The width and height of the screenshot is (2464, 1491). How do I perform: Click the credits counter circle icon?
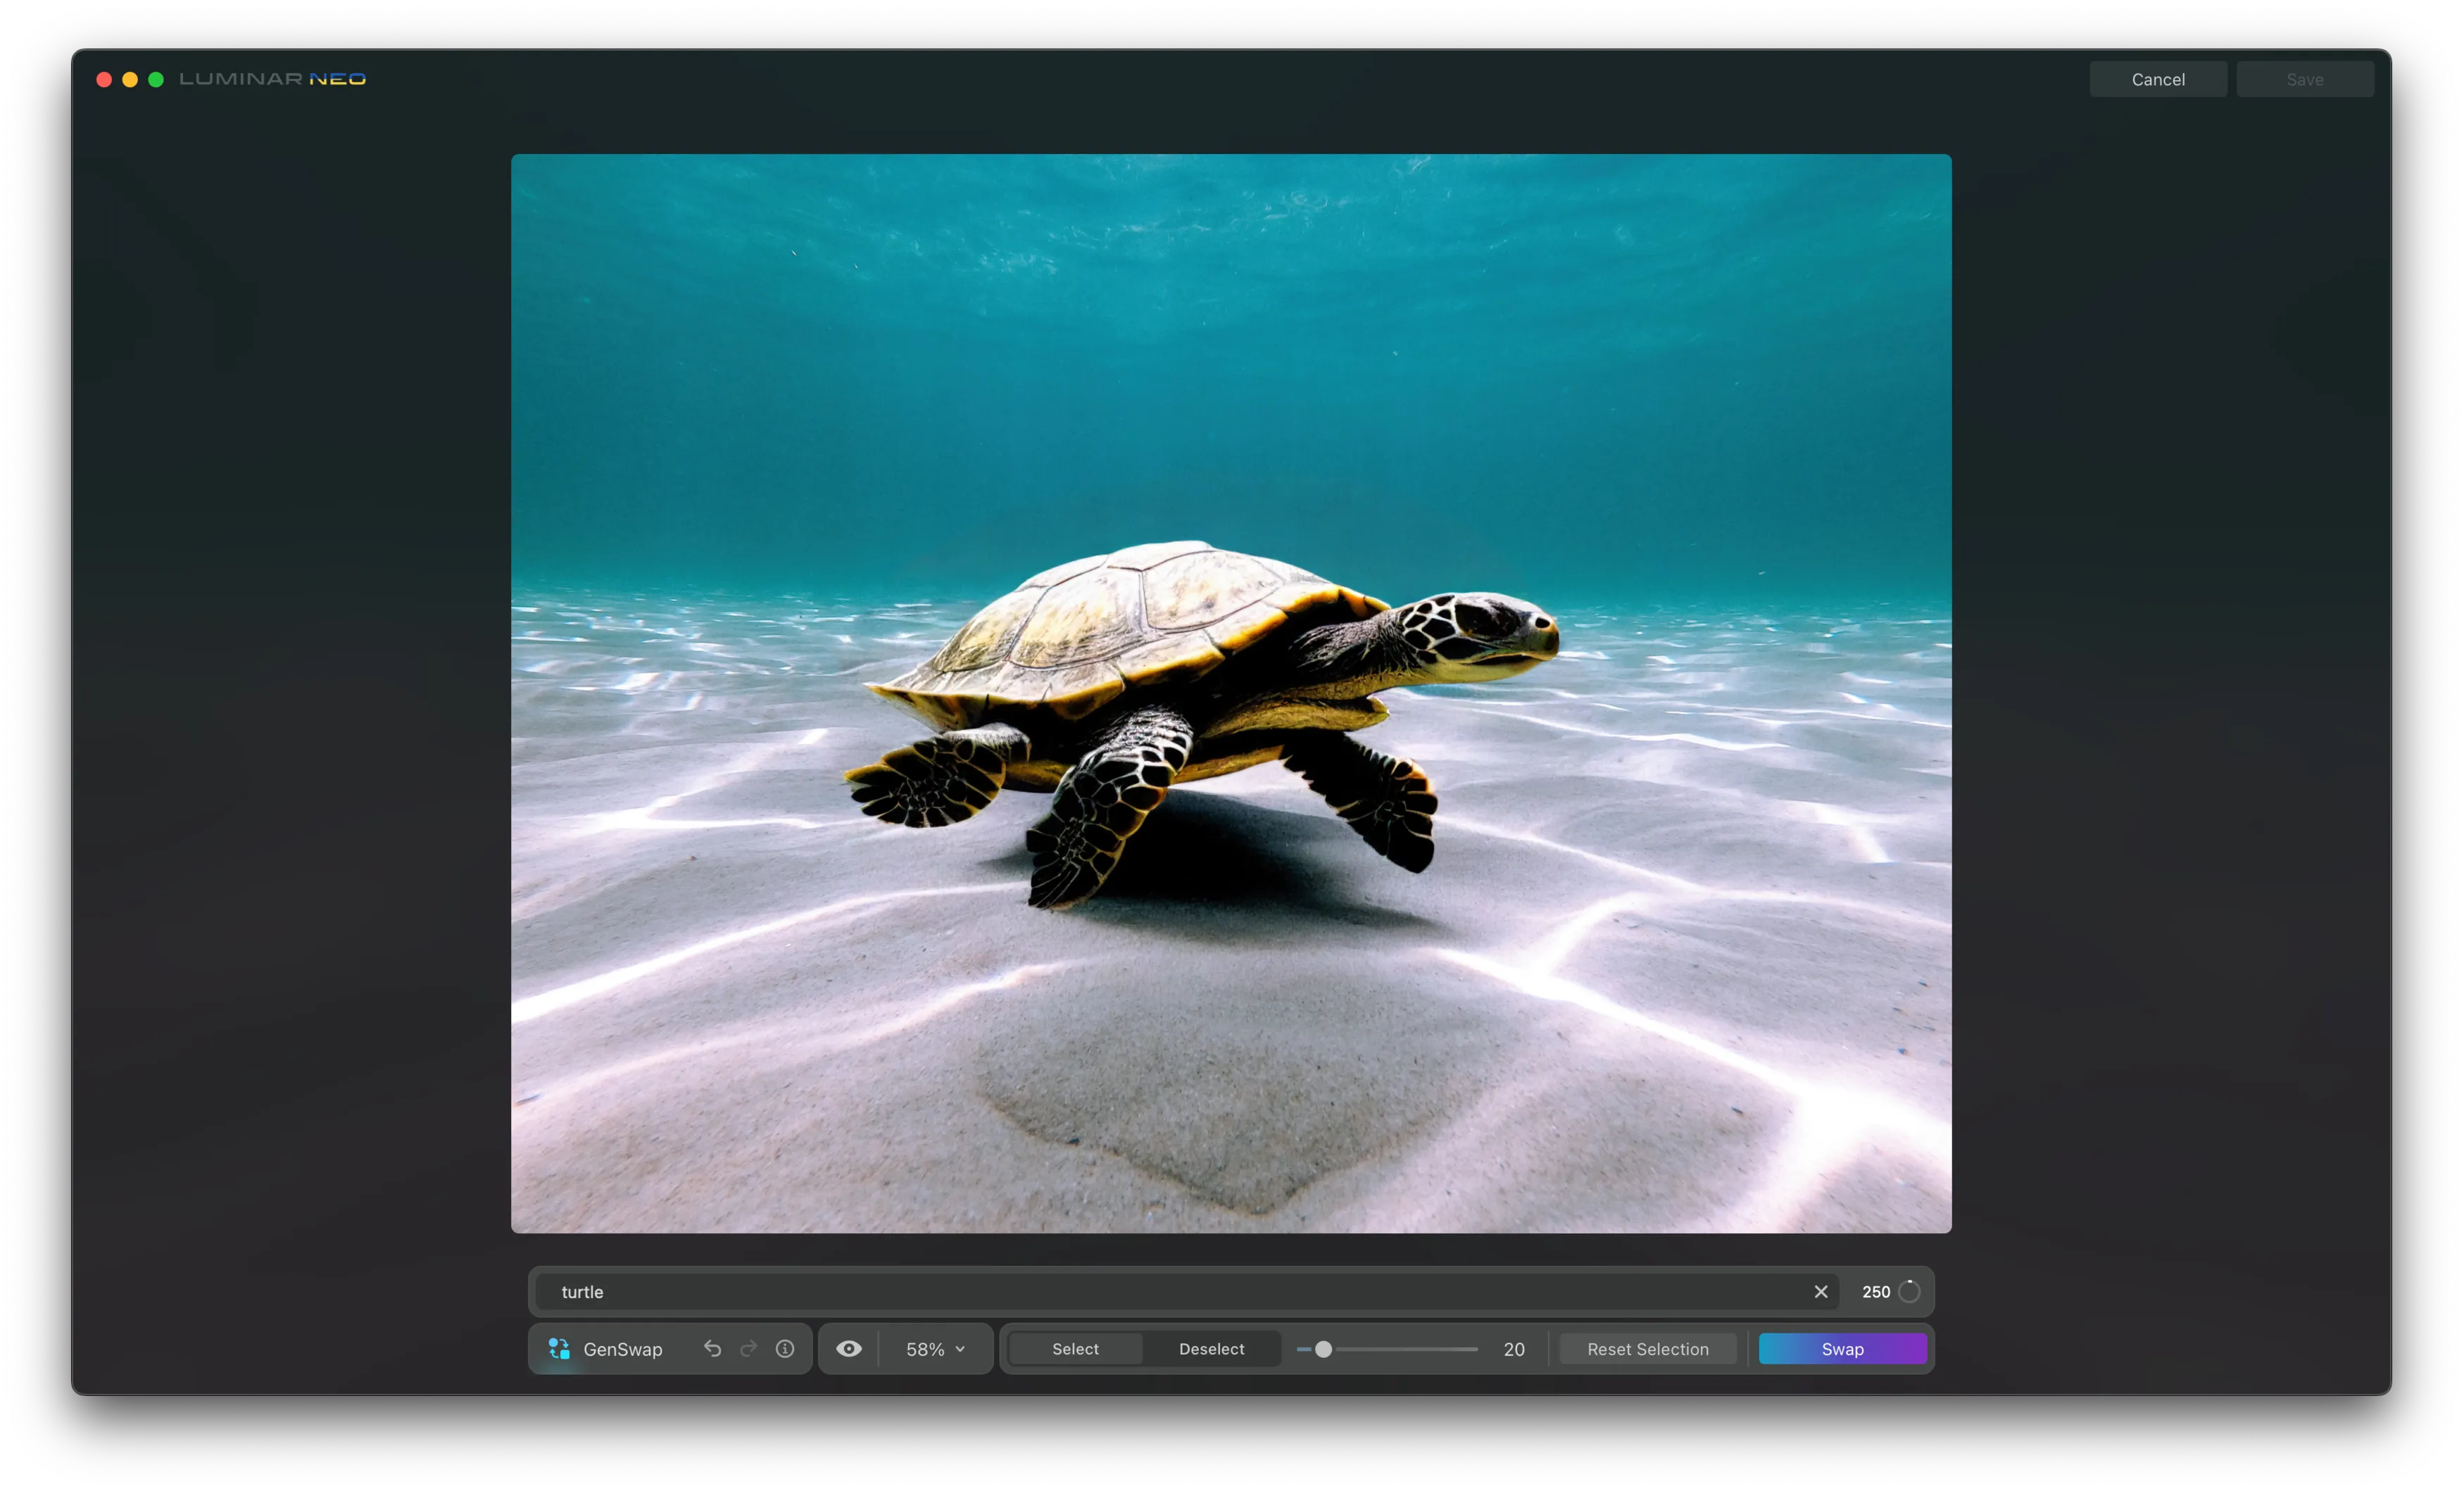pyautogui.click(x=1909, y=1292)
